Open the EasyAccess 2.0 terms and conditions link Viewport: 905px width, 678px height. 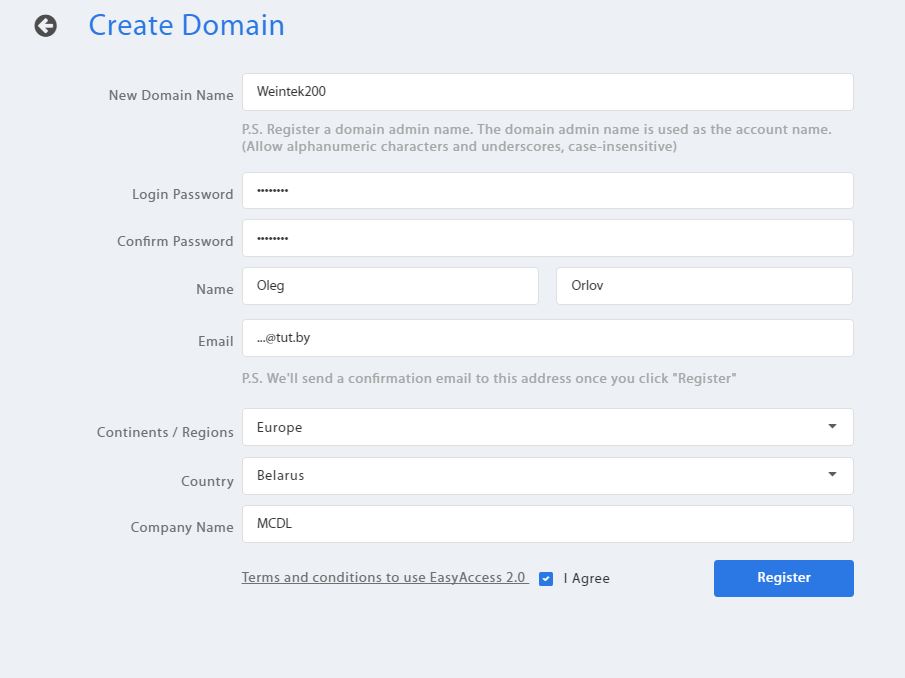click(384, 578)
